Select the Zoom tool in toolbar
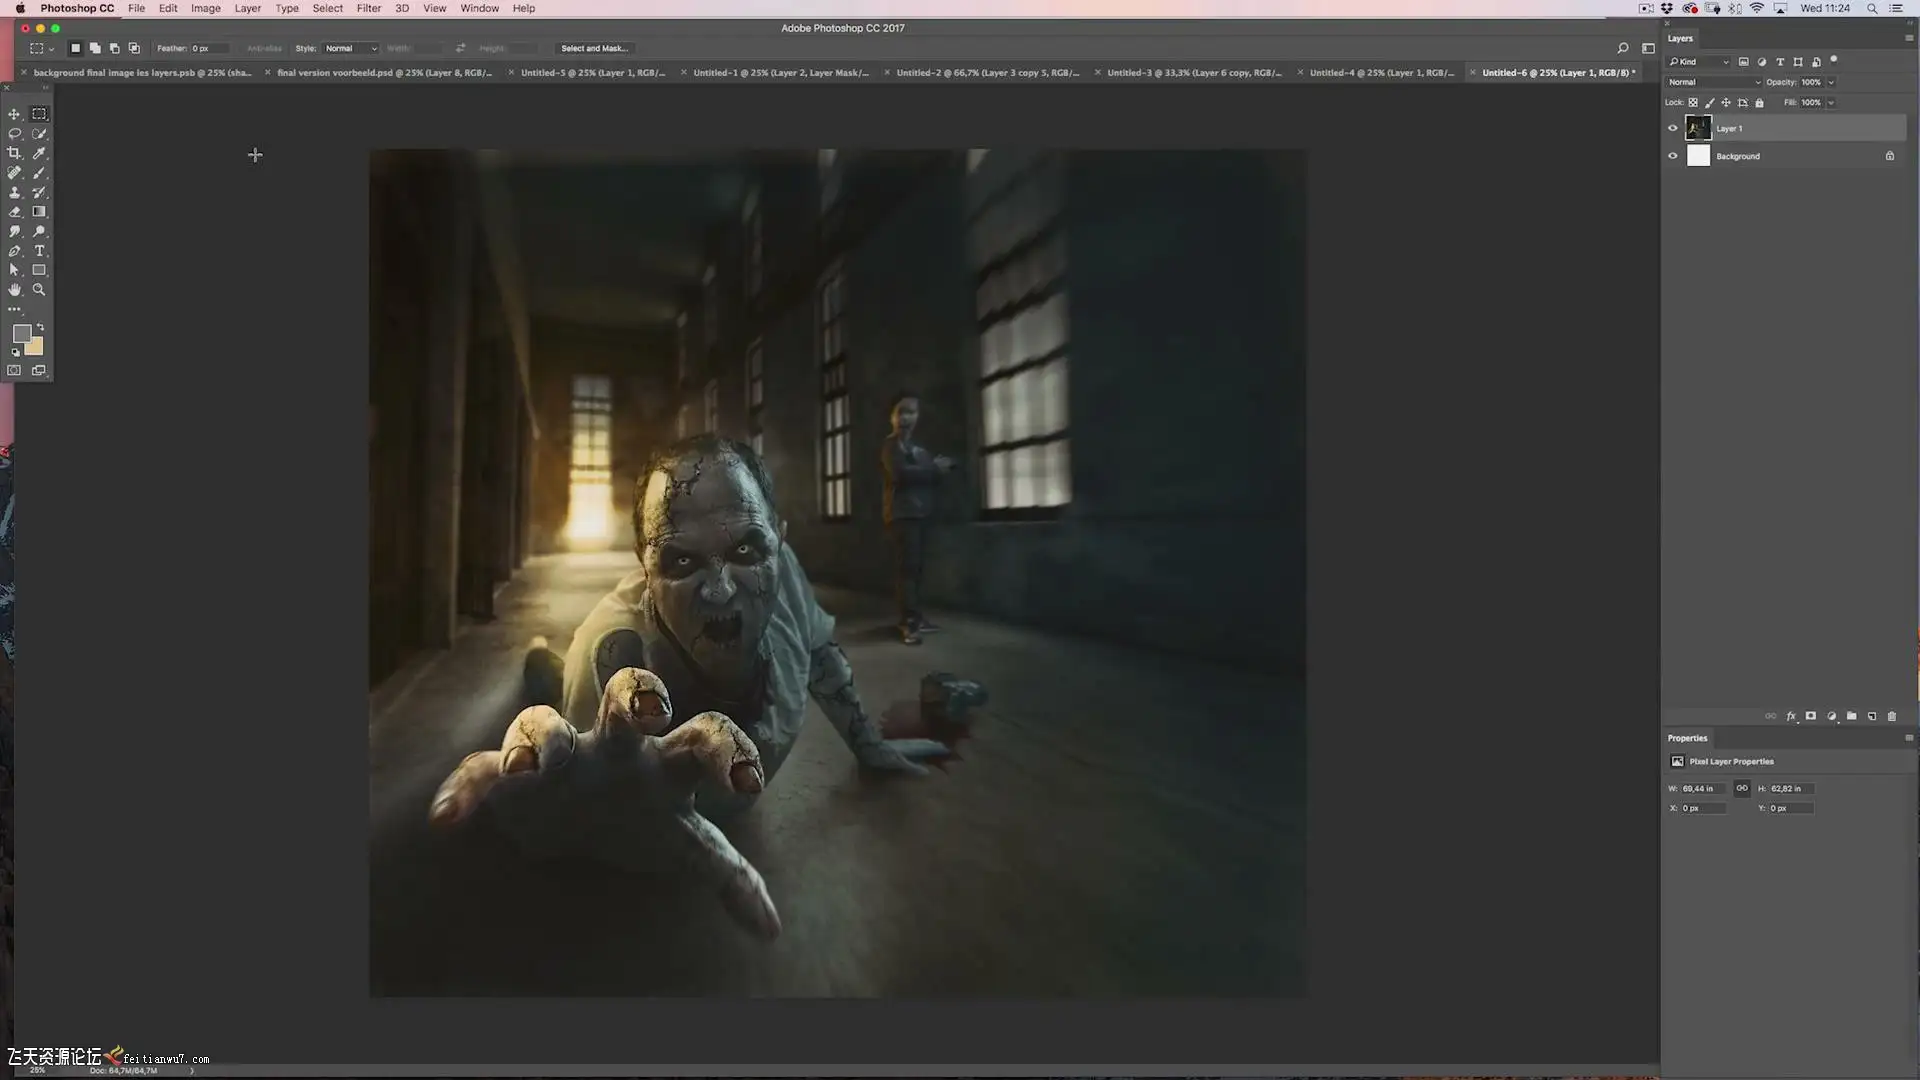This screenshot has height=1080, width=1920. click(39, 290)
